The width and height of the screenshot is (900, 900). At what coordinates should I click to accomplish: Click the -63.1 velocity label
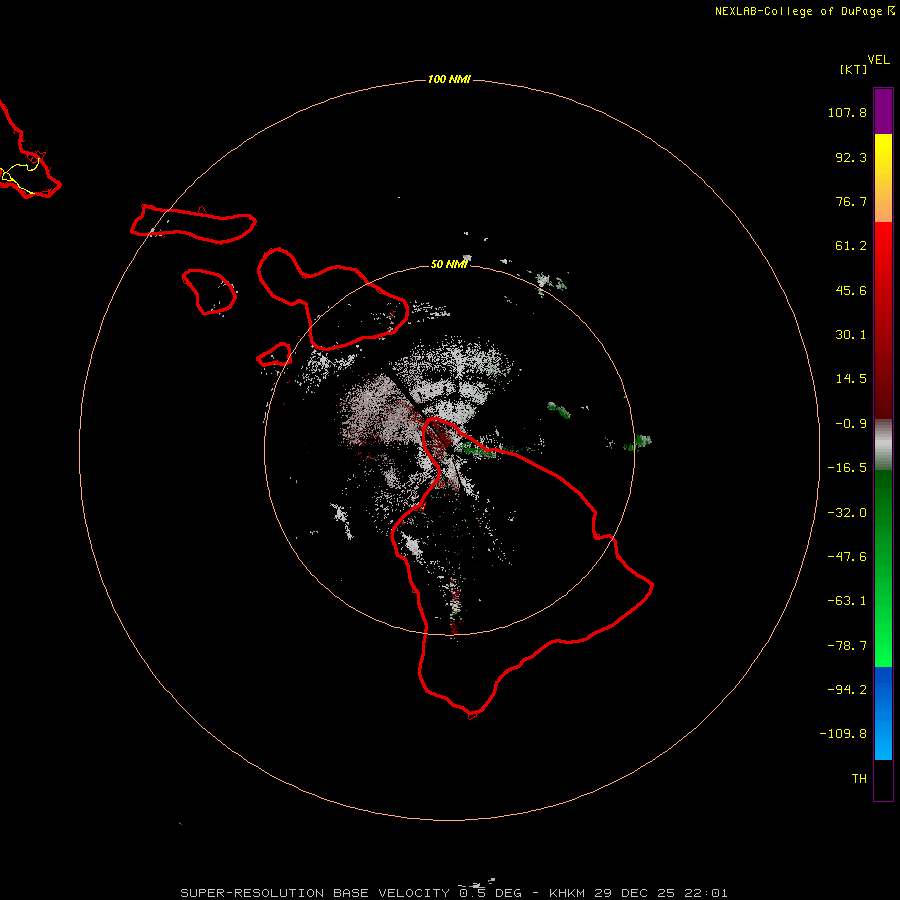tap(847, 601)
